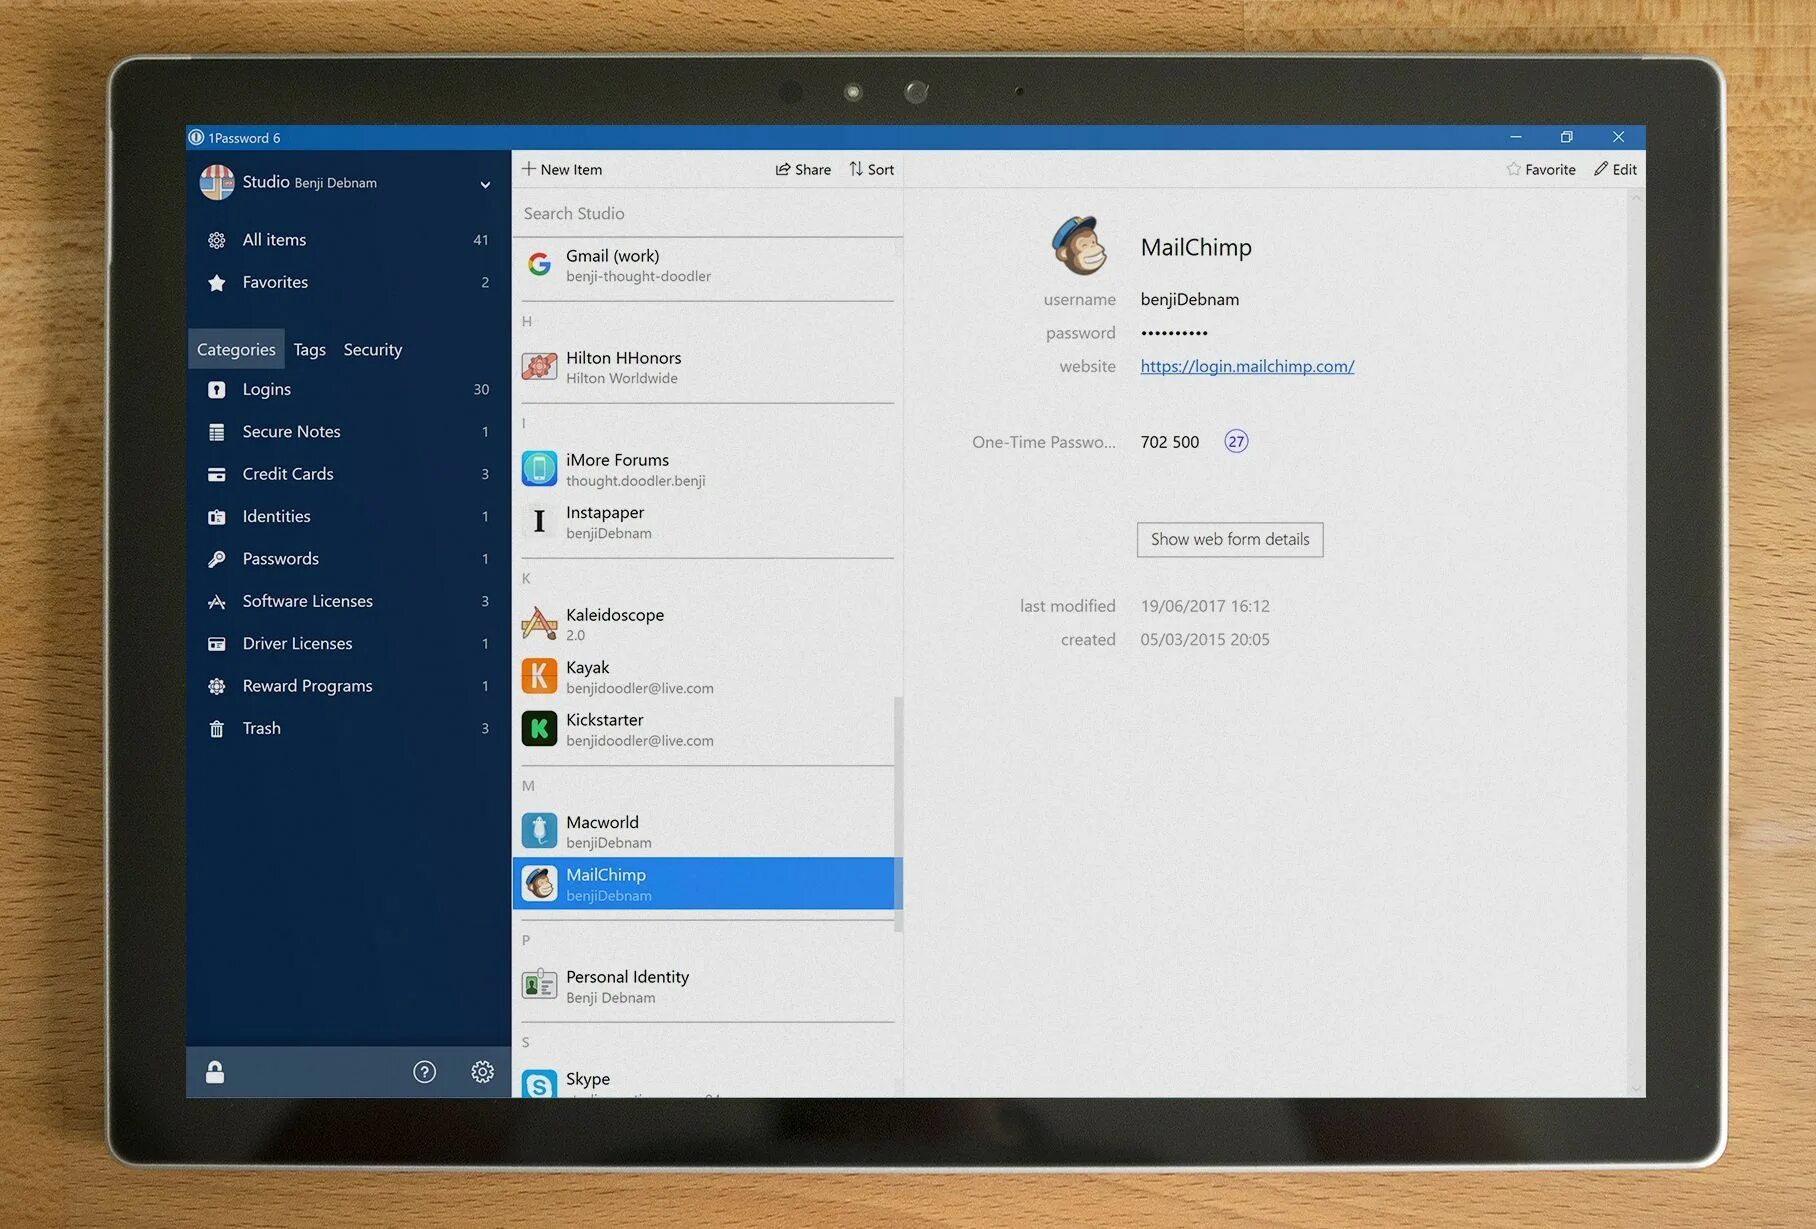Screen dimensions: 1816x1229
Task: Click the Software Licenses app icon
Action: (x=216, y=601)
